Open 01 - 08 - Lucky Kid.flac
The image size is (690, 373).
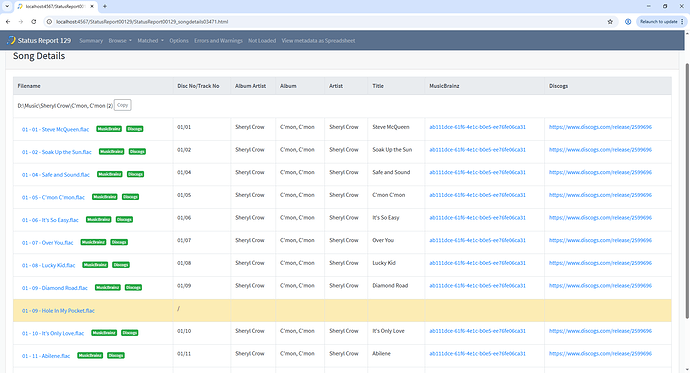point(48,265)
